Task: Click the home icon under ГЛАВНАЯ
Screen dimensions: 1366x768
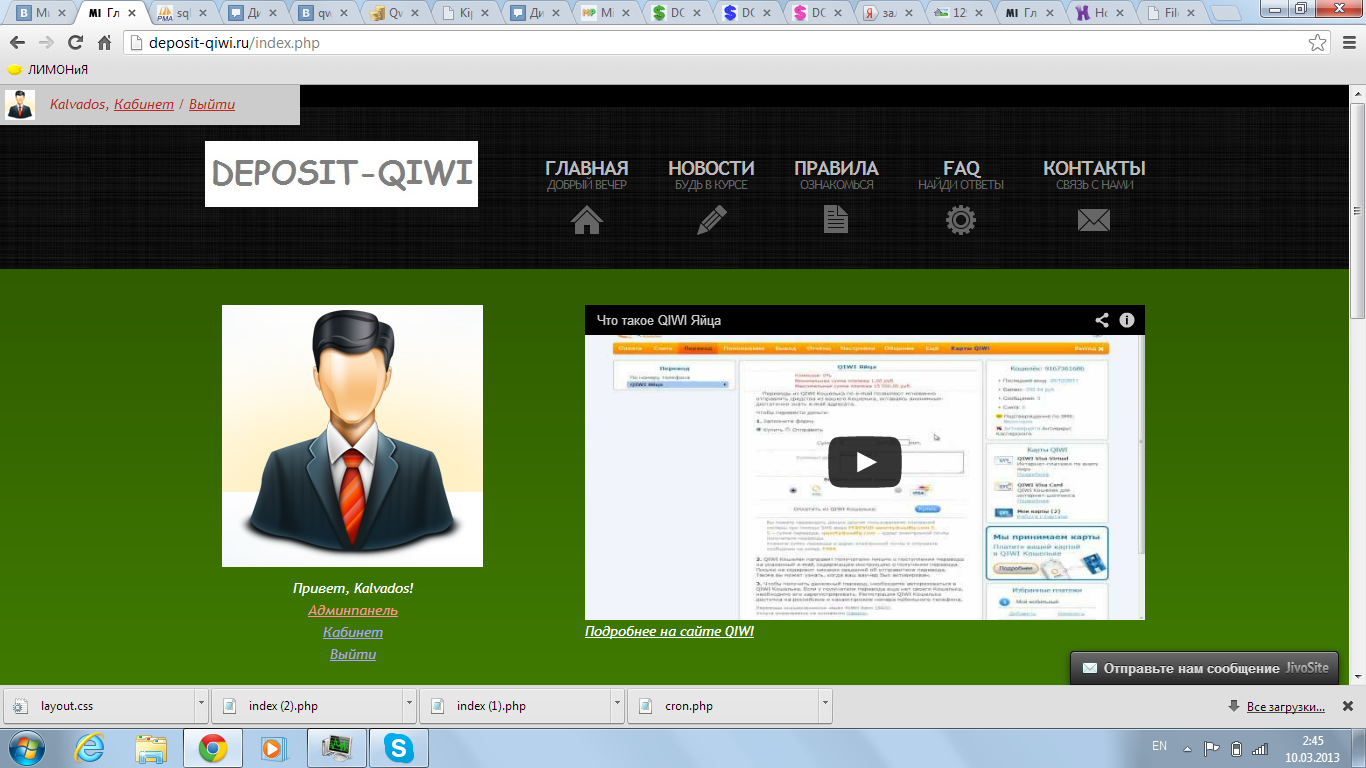Action: coord(587,219)
